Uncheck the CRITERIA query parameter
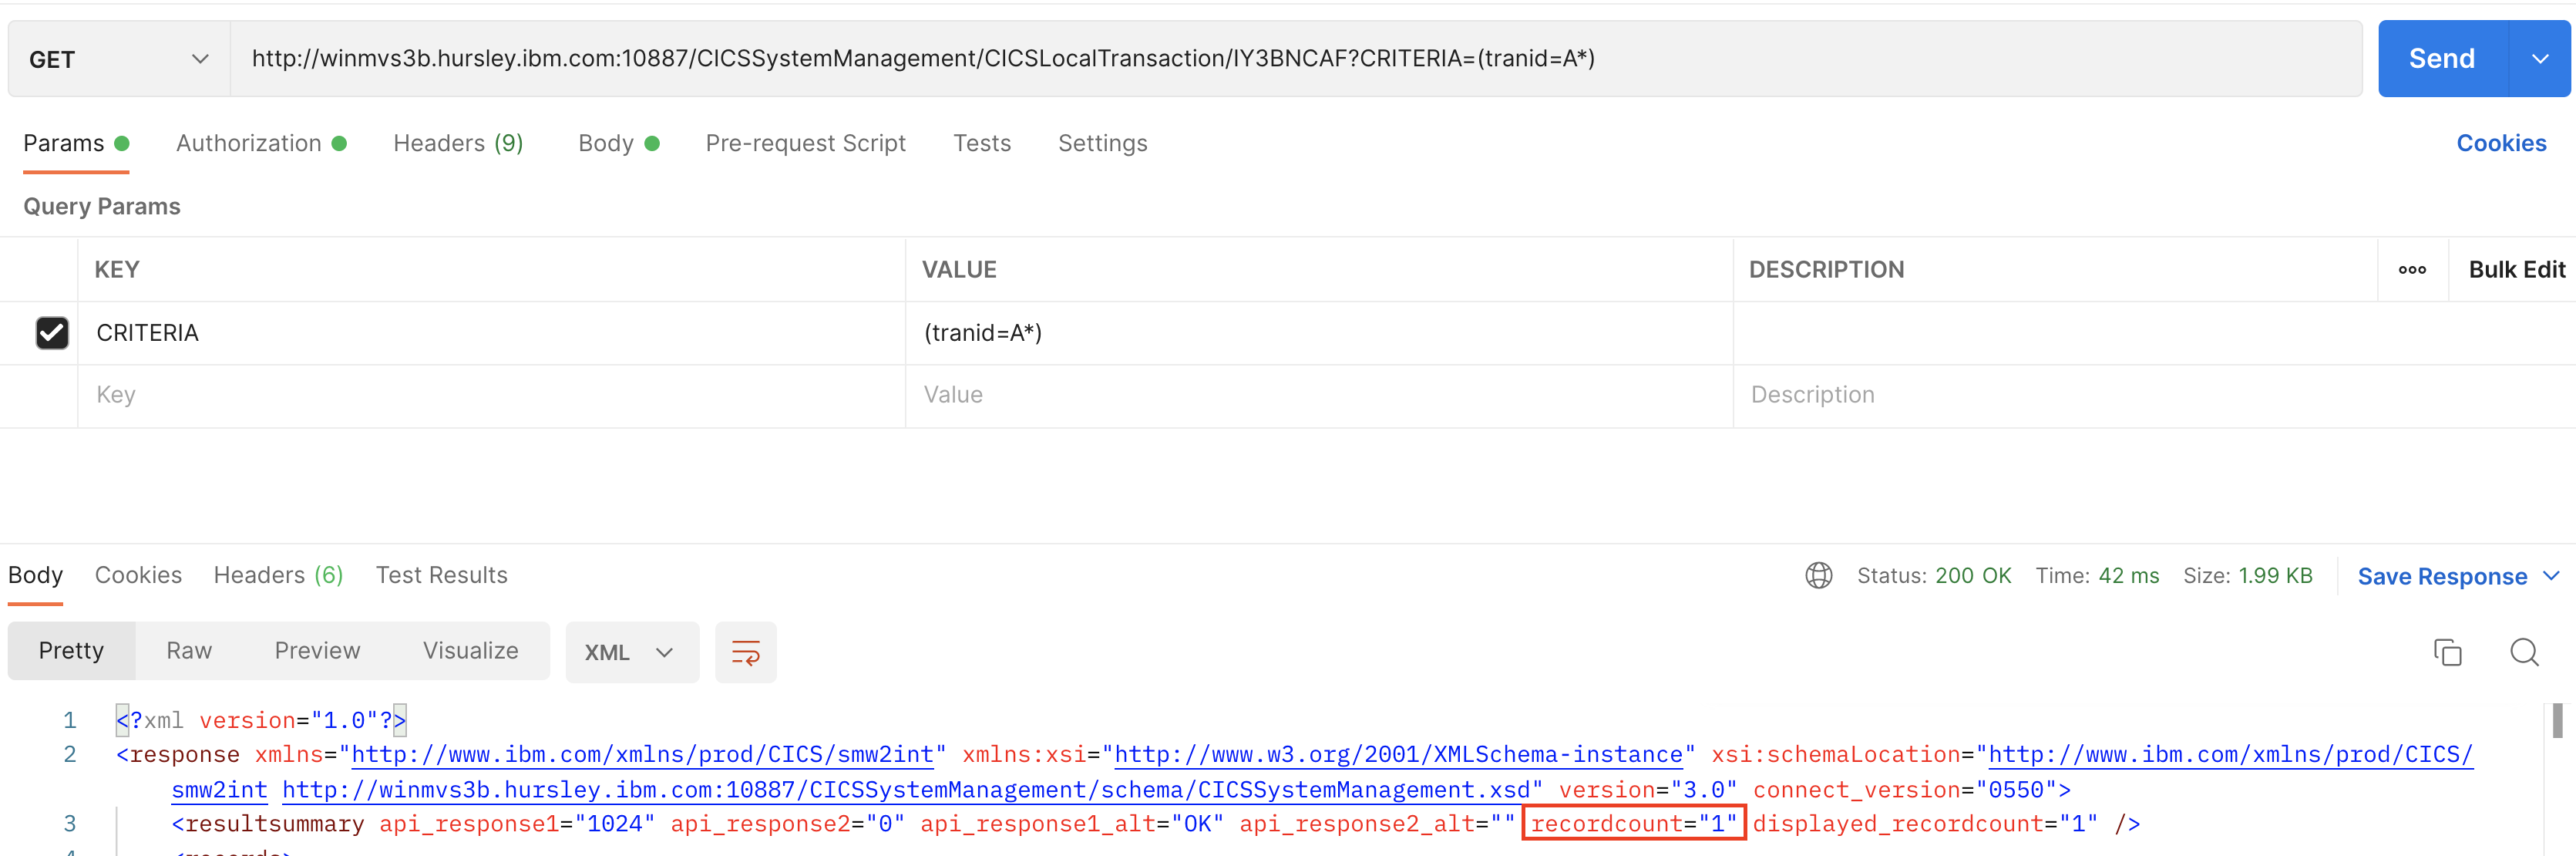 [52, 332]
